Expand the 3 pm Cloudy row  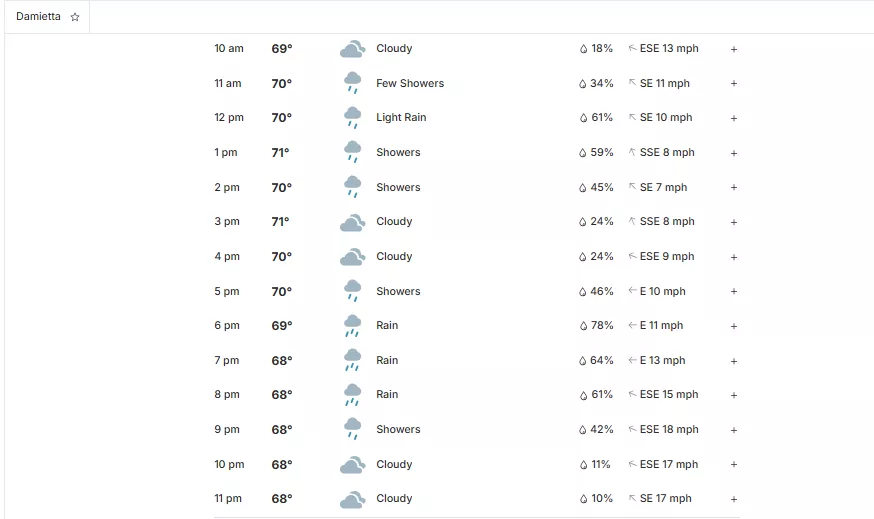click(734, 222)
